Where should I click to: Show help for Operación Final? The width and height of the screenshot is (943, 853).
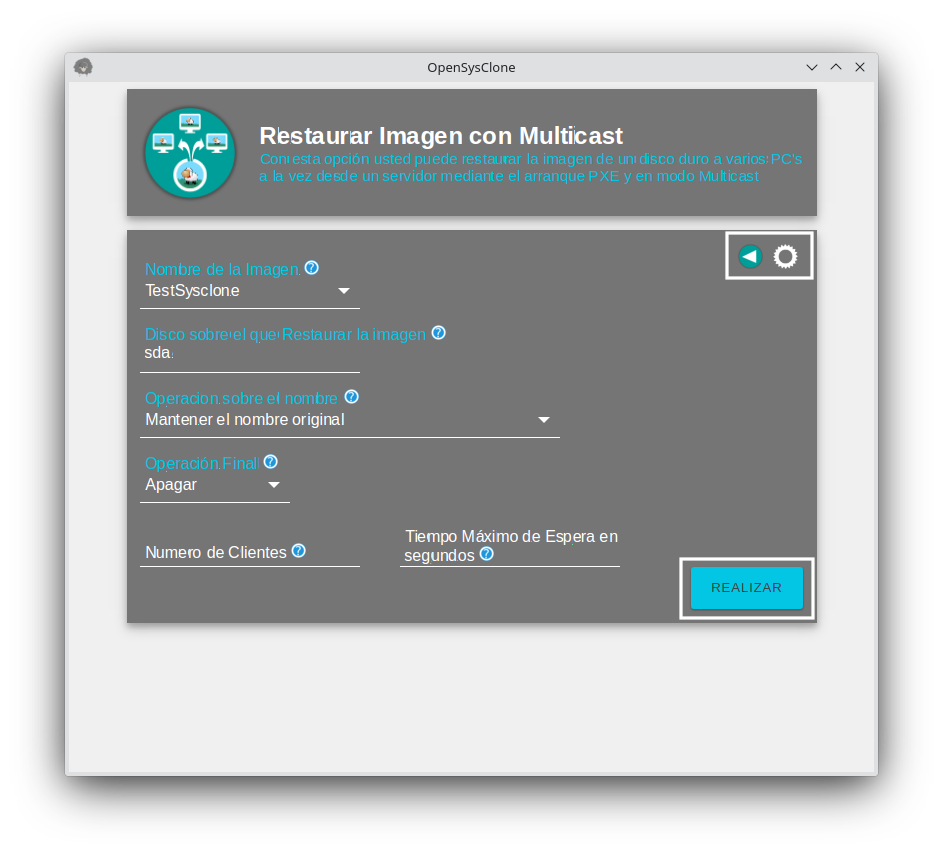click(x=270, y=462)
